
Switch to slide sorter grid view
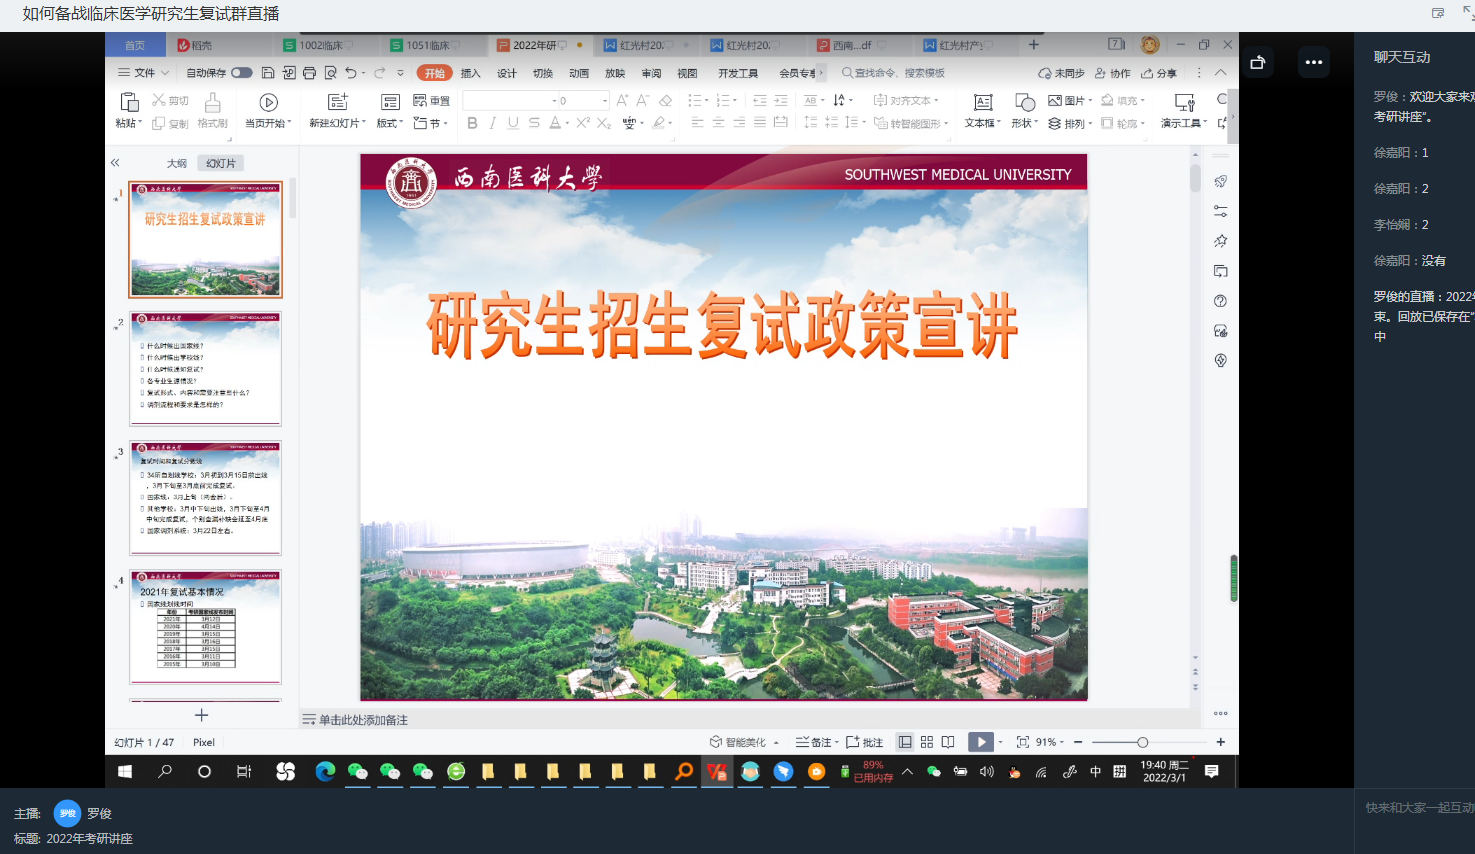click(x=927, y=742)
